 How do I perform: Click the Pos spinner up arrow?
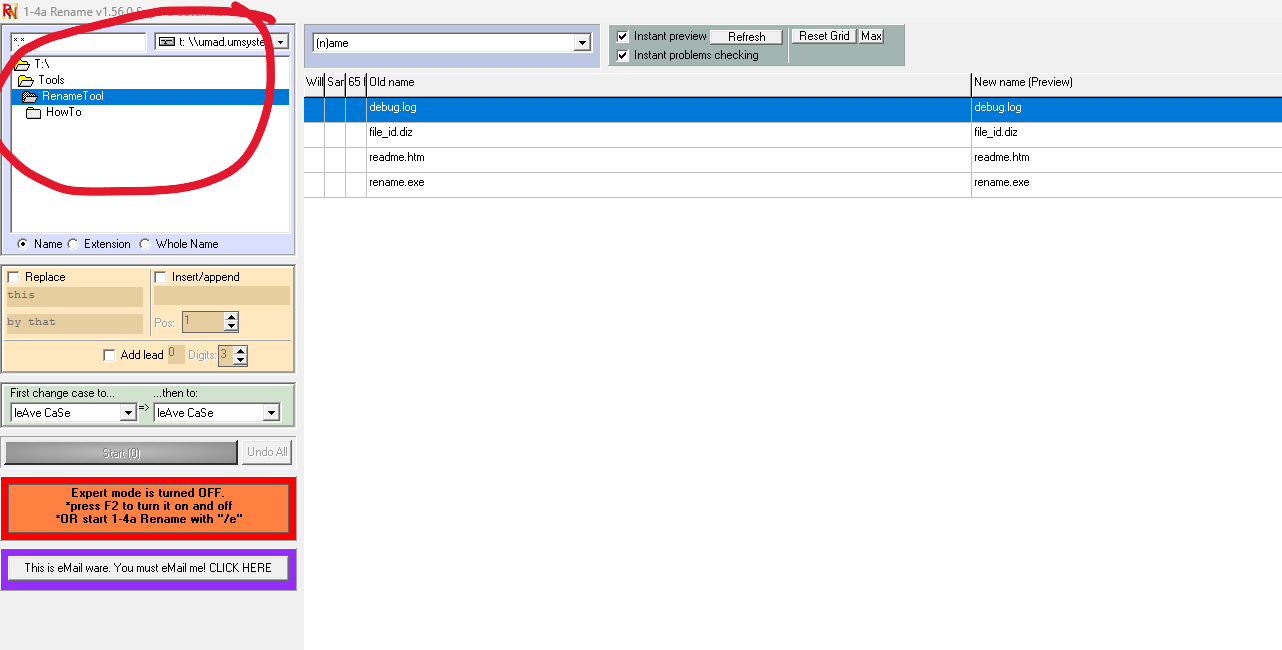(x=232, y=317)
